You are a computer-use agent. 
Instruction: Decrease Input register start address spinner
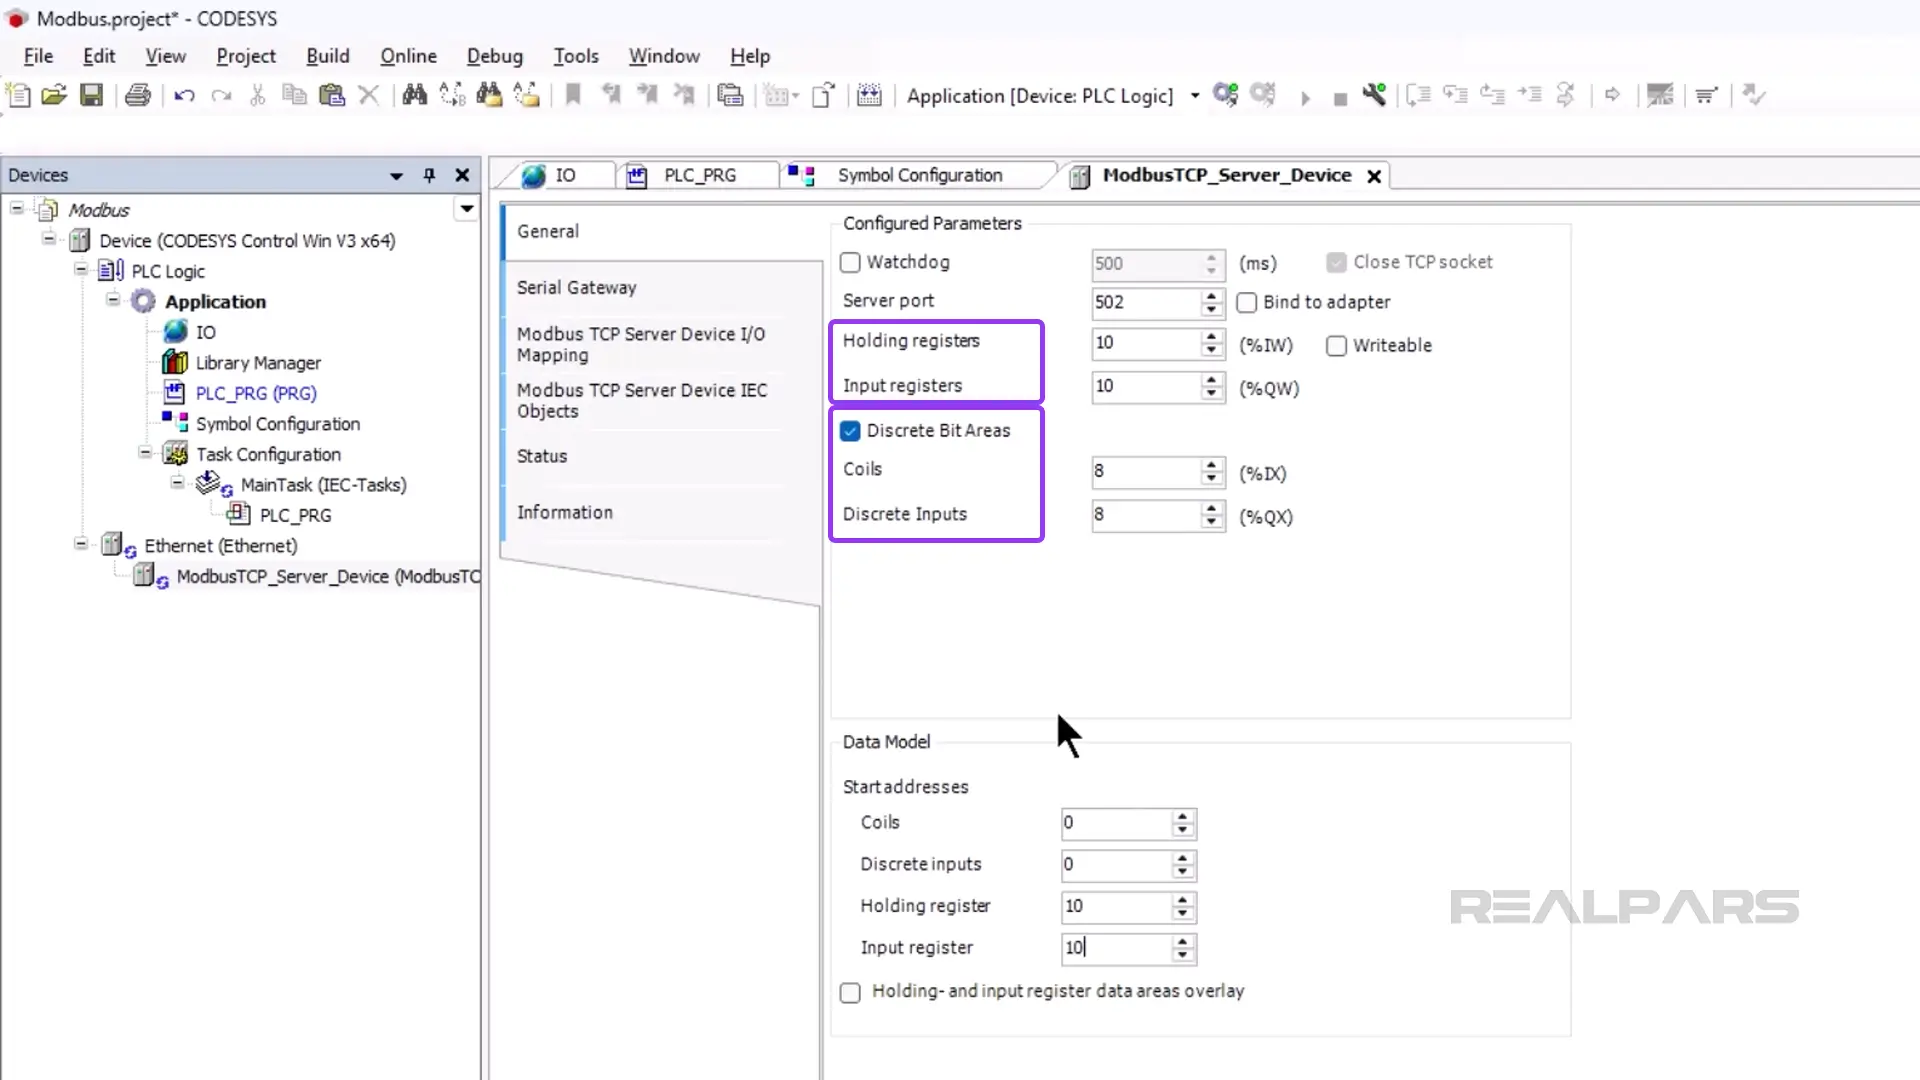1183,955
